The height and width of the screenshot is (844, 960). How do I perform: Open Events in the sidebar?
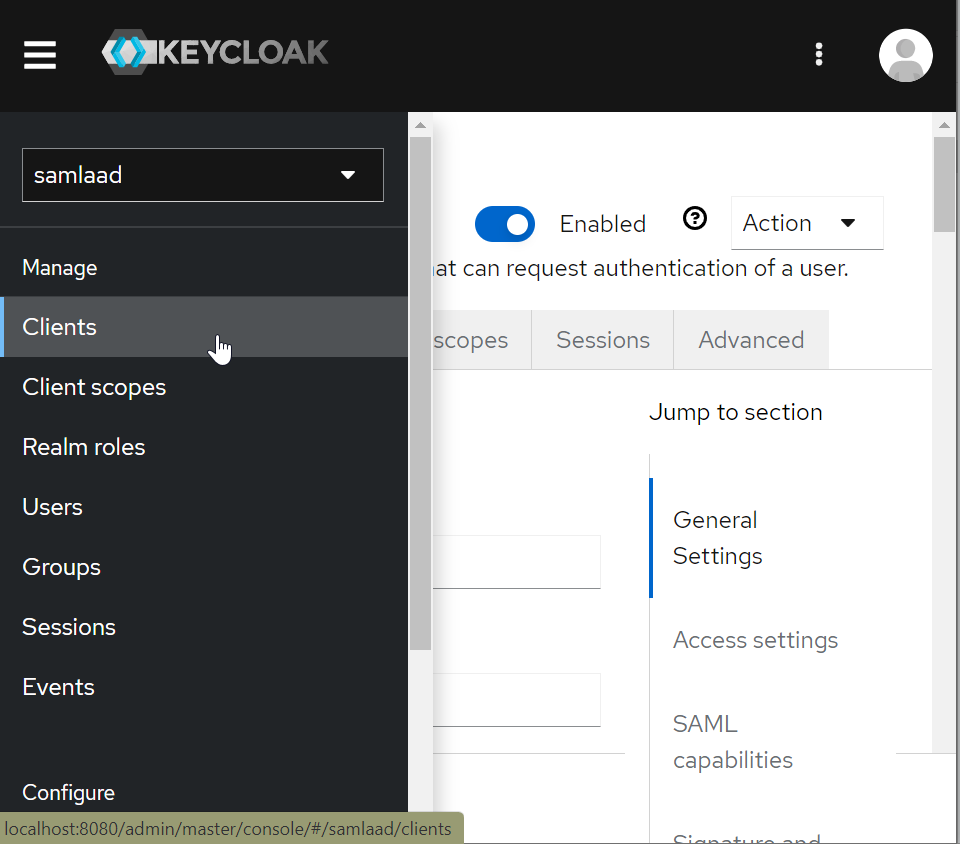pos(58,687)
